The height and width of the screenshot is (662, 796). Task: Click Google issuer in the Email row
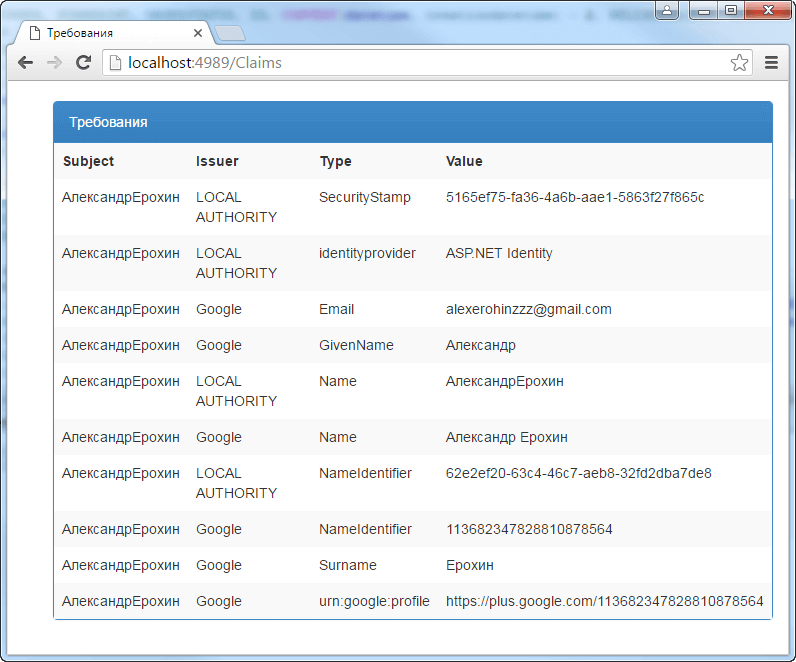[219, 309]
